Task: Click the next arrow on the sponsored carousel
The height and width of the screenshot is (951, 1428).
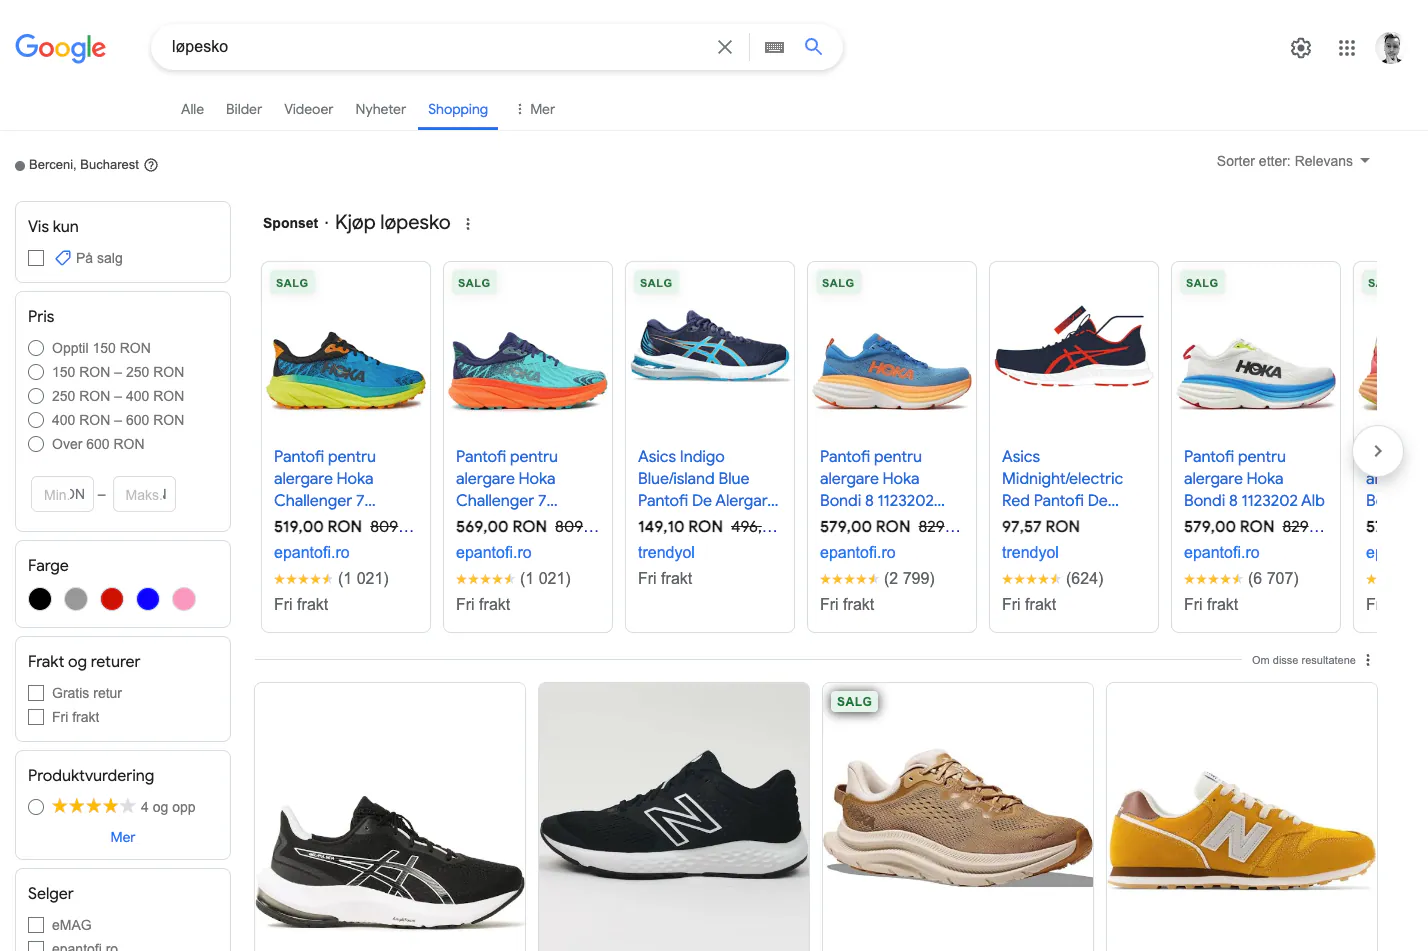Action: click(1377, 451)
